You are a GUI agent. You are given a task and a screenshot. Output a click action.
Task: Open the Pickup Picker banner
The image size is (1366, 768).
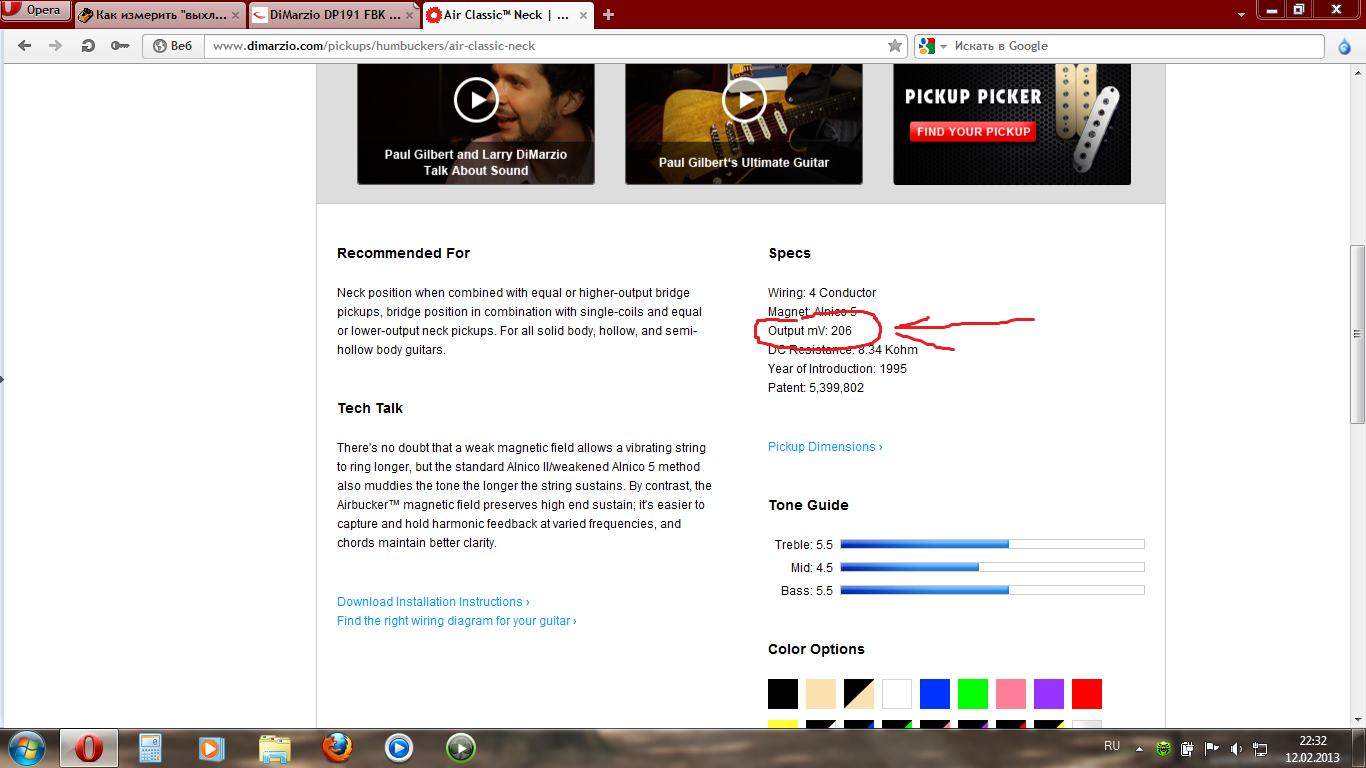pos(1012,124)
